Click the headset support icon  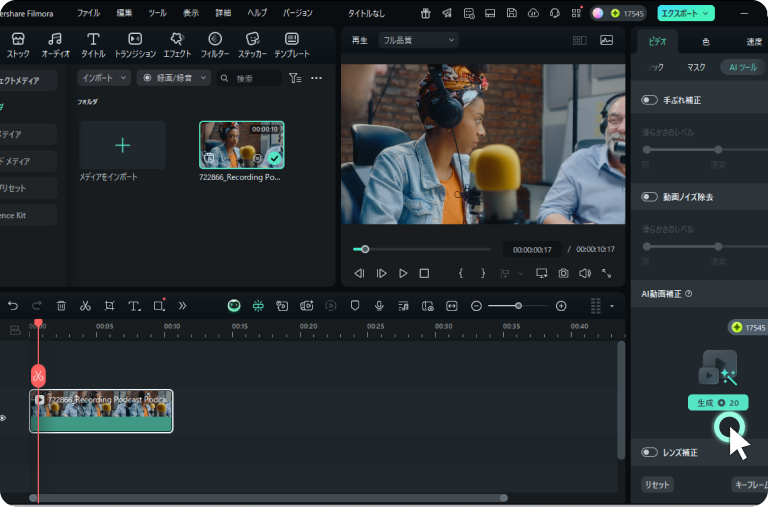(x=554, y=13)
